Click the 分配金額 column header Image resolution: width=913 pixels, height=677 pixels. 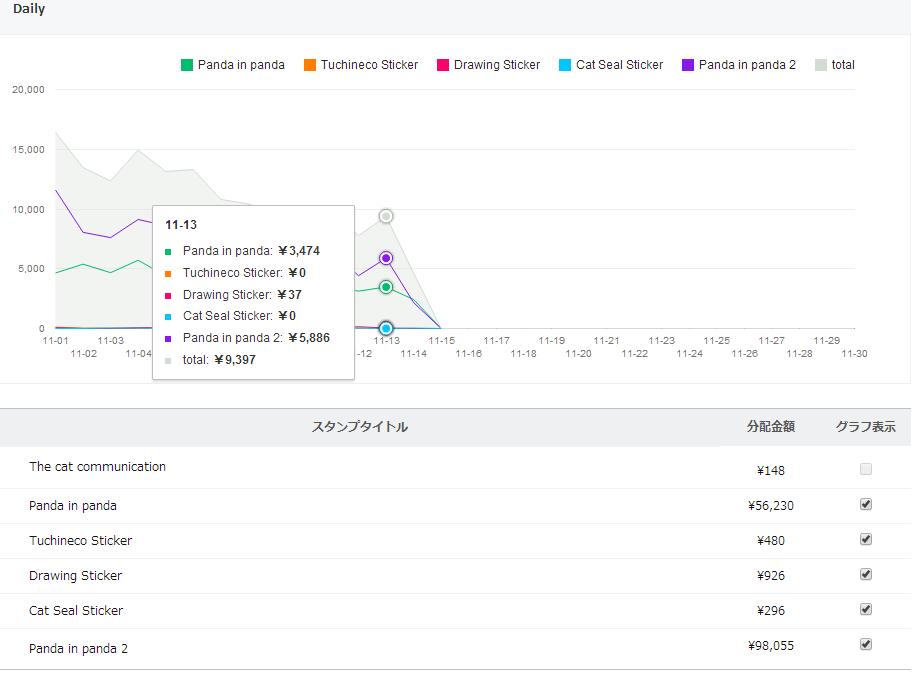[x=770, y=427]
